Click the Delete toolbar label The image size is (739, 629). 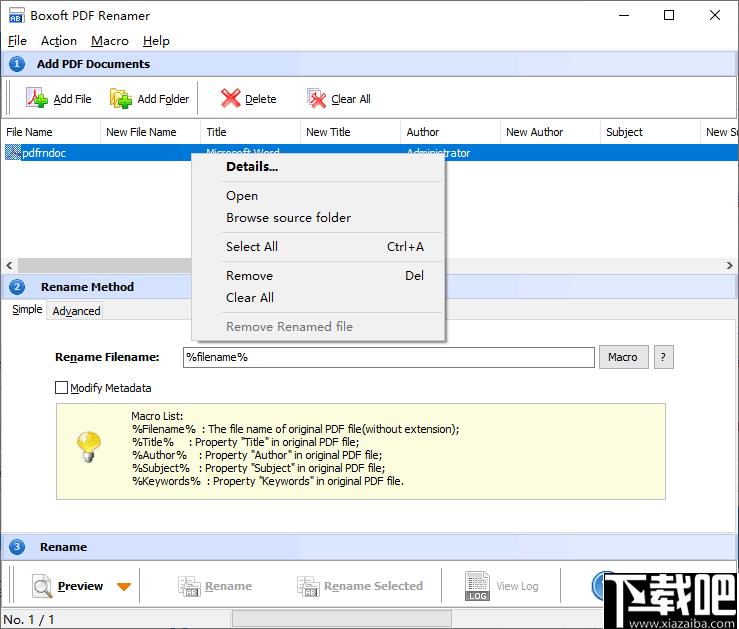[x=261, y=99]
